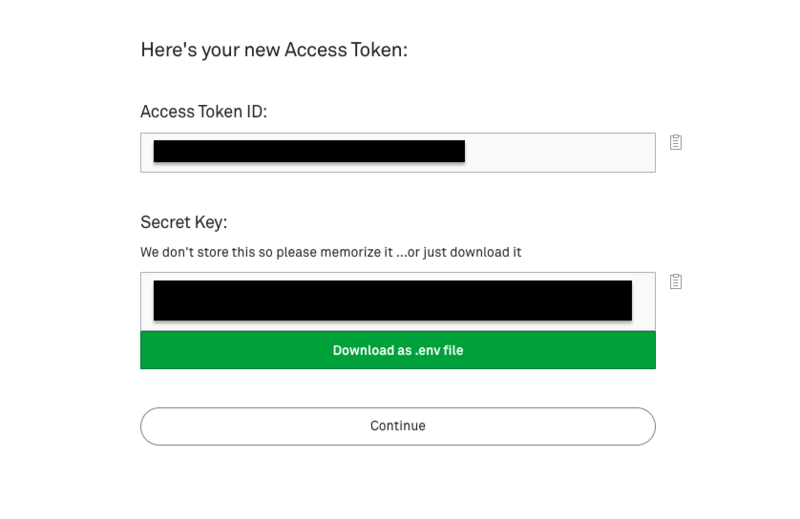
Task: Click inside the Access Token ID field
Action: point(398,153)
